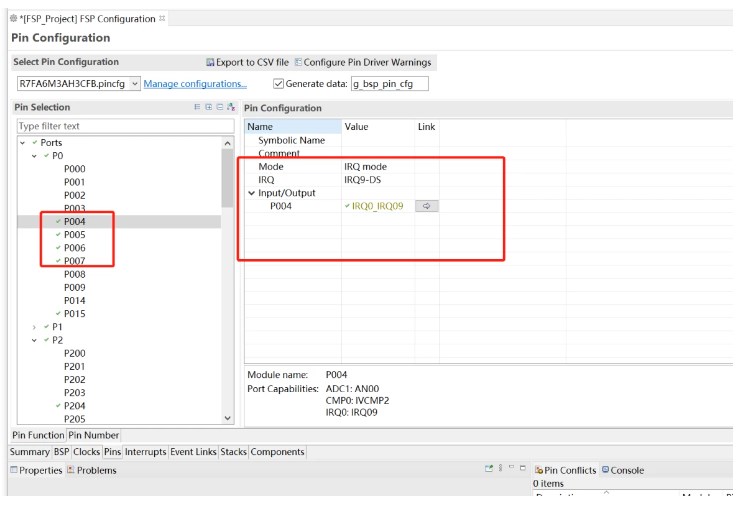Switch to the Pin Function tab

(x=38, y=435)
